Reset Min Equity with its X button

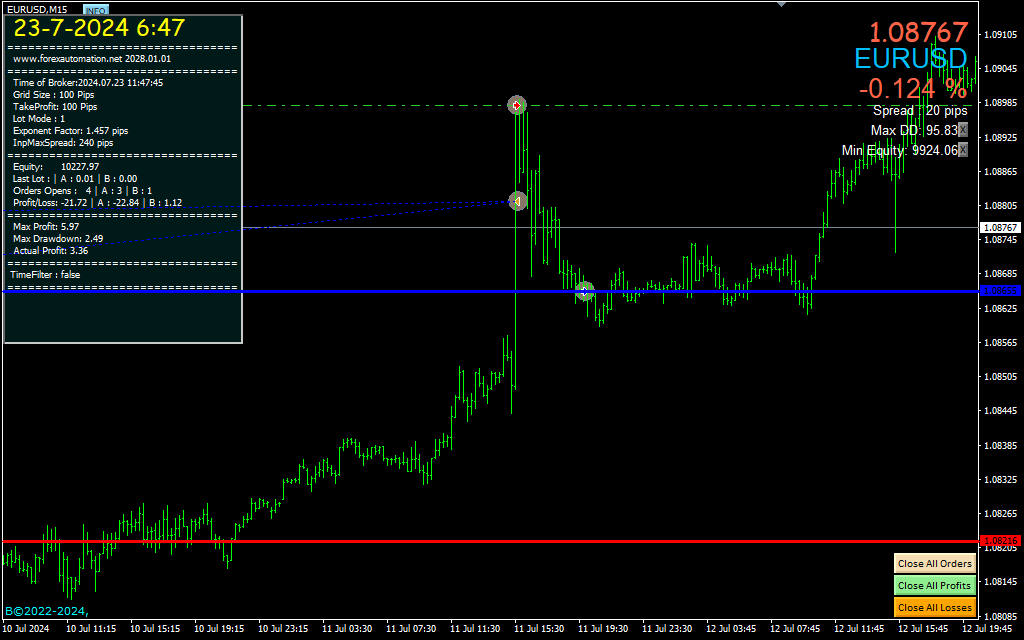[963, 150]
